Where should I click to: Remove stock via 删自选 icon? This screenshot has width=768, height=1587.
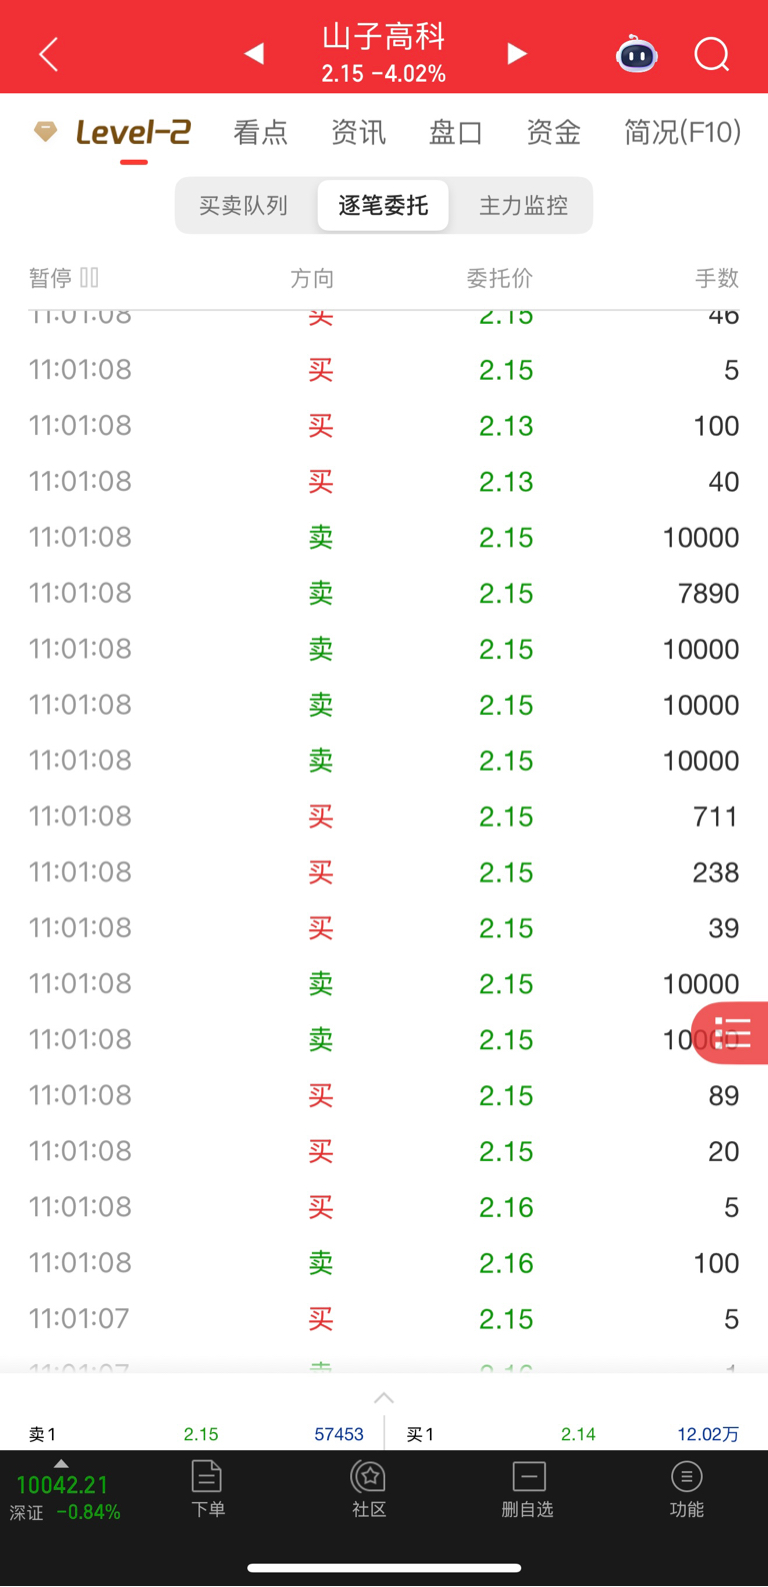pyautogui.click(x=528, y=1489)
